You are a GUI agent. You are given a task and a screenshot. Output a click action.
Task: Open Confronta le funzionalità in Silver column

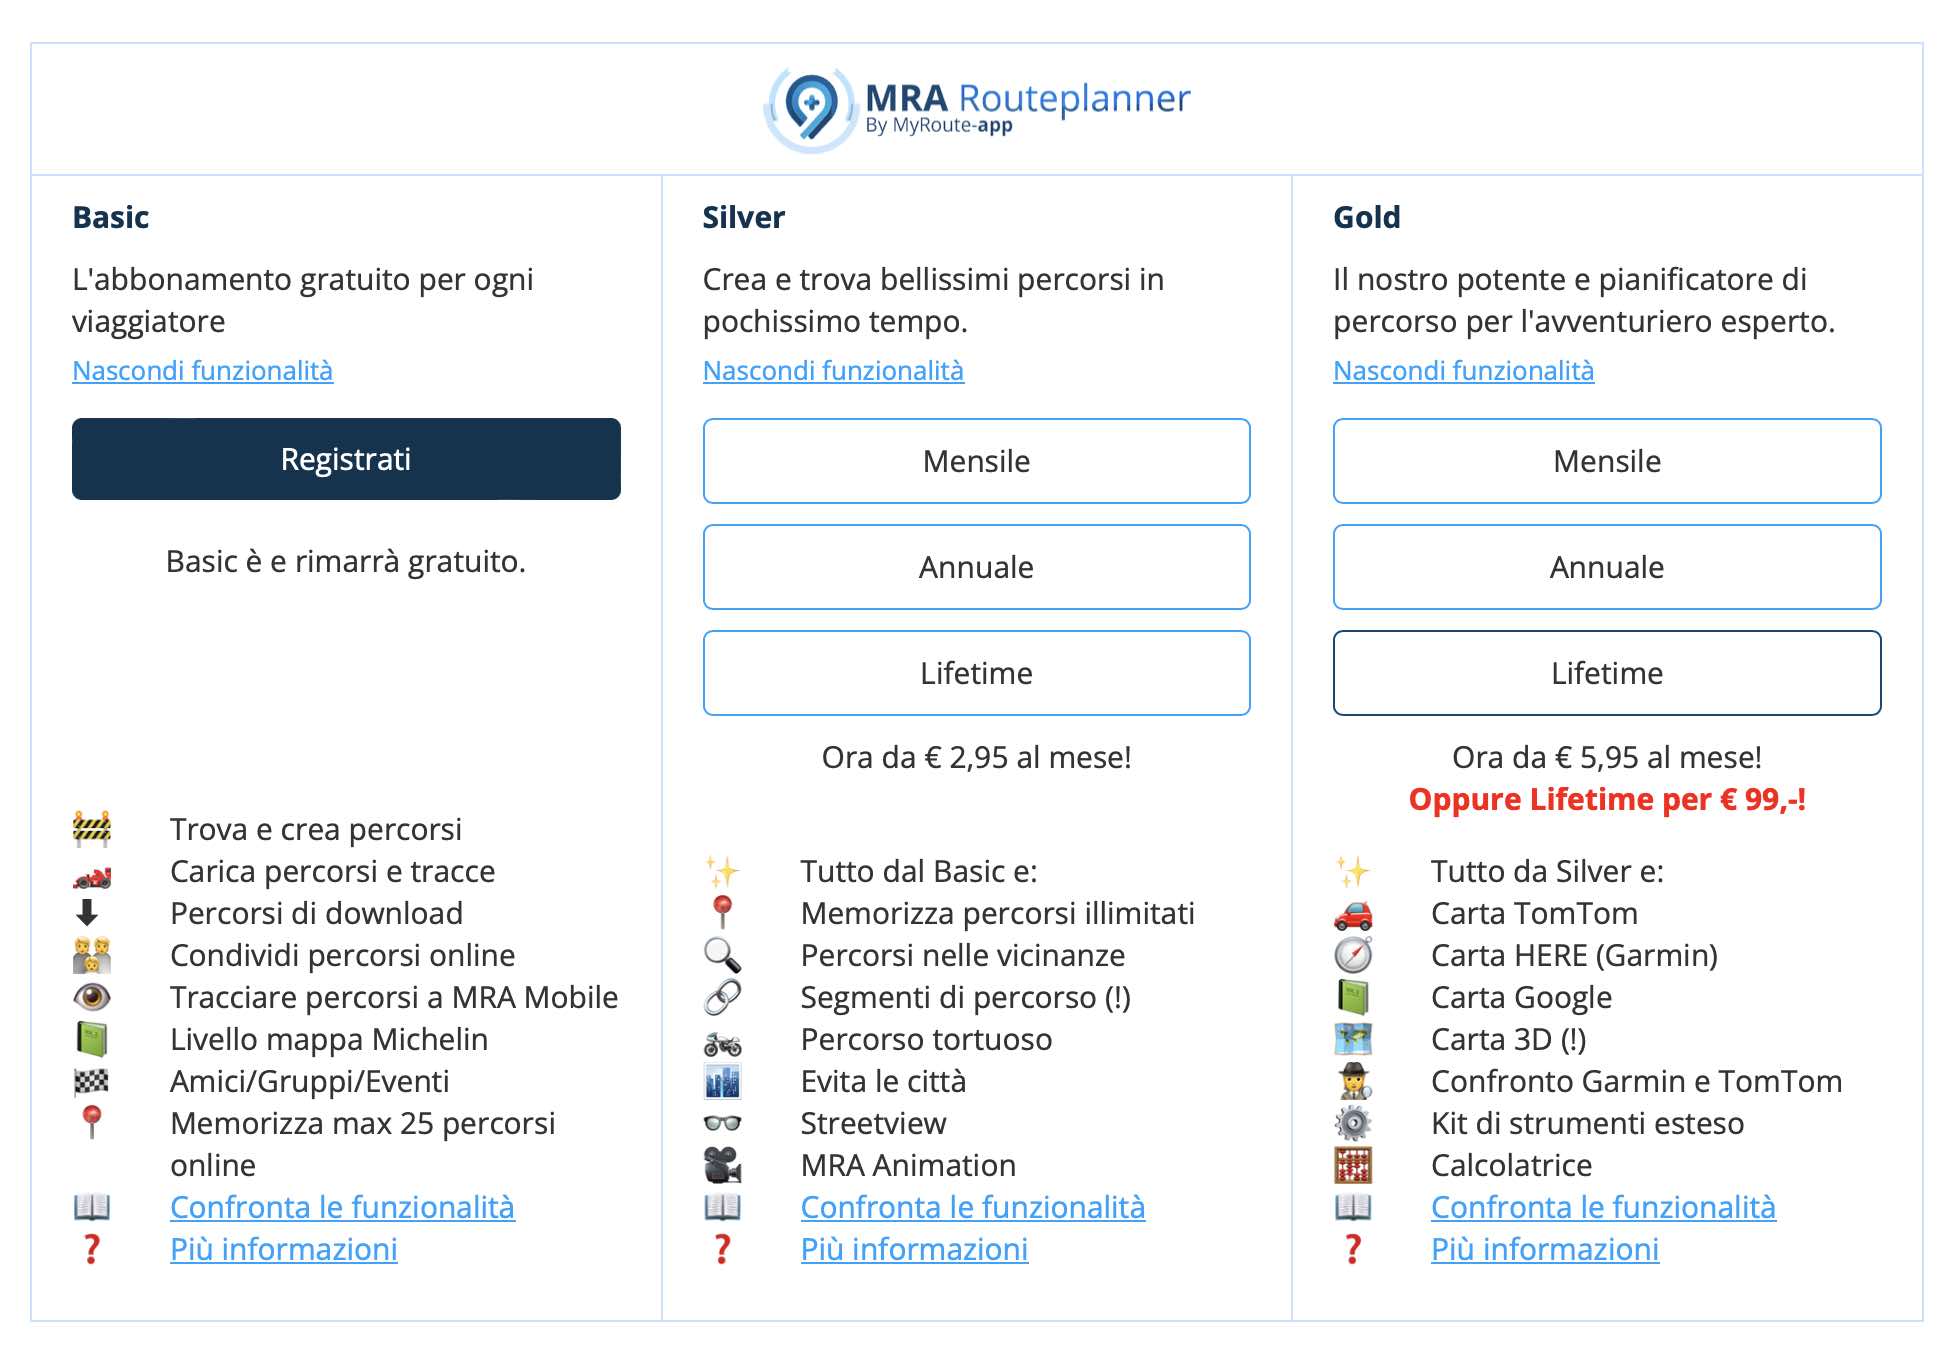[973, 1207]
